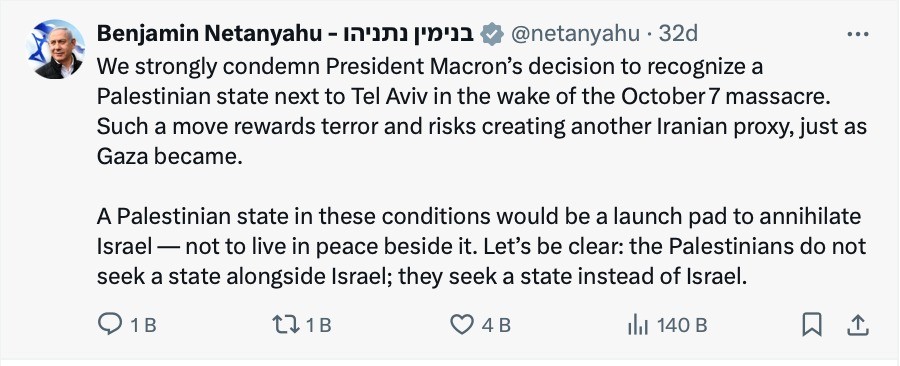This screenshot has width=900, height=366.
Task: Click the '4 B' likes count
Action: 496,326
